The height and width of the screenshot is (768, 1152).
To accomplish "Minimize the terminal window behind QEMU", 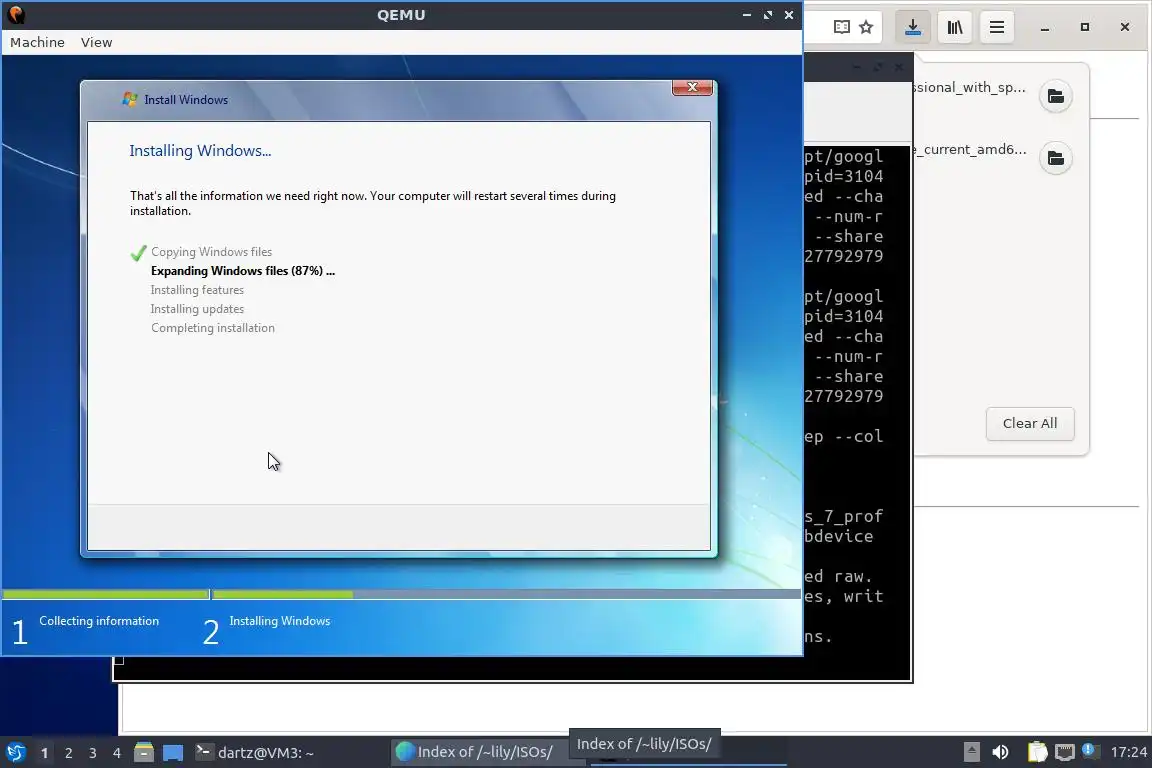I will (856, 67).
